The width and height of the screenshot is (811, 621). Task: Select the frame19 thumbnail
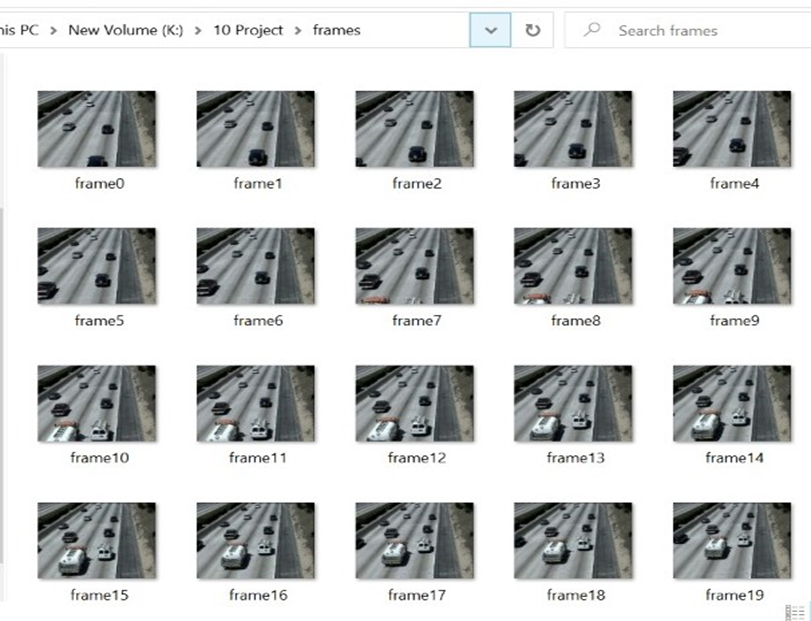click(732, 540)
